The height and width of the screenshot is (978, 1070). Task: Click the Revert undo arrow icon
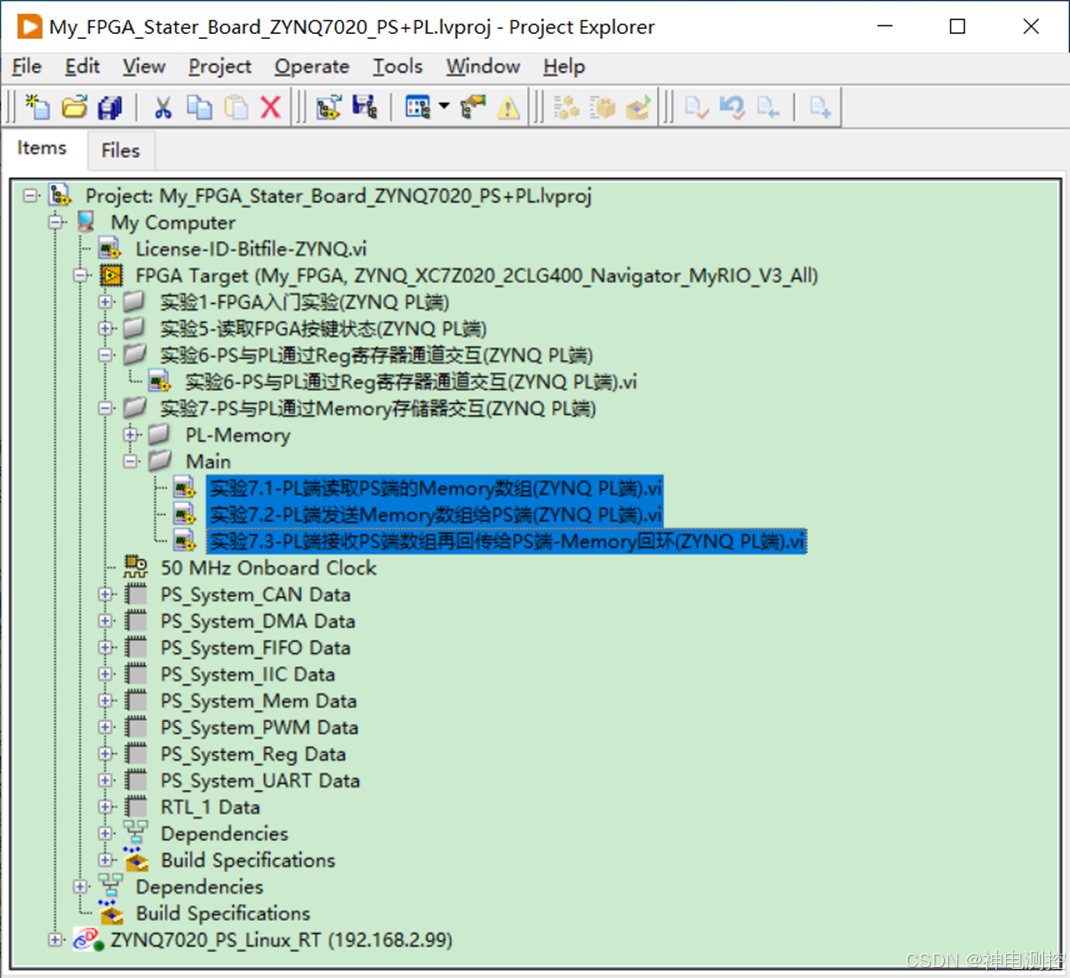(x=733, y=107)
